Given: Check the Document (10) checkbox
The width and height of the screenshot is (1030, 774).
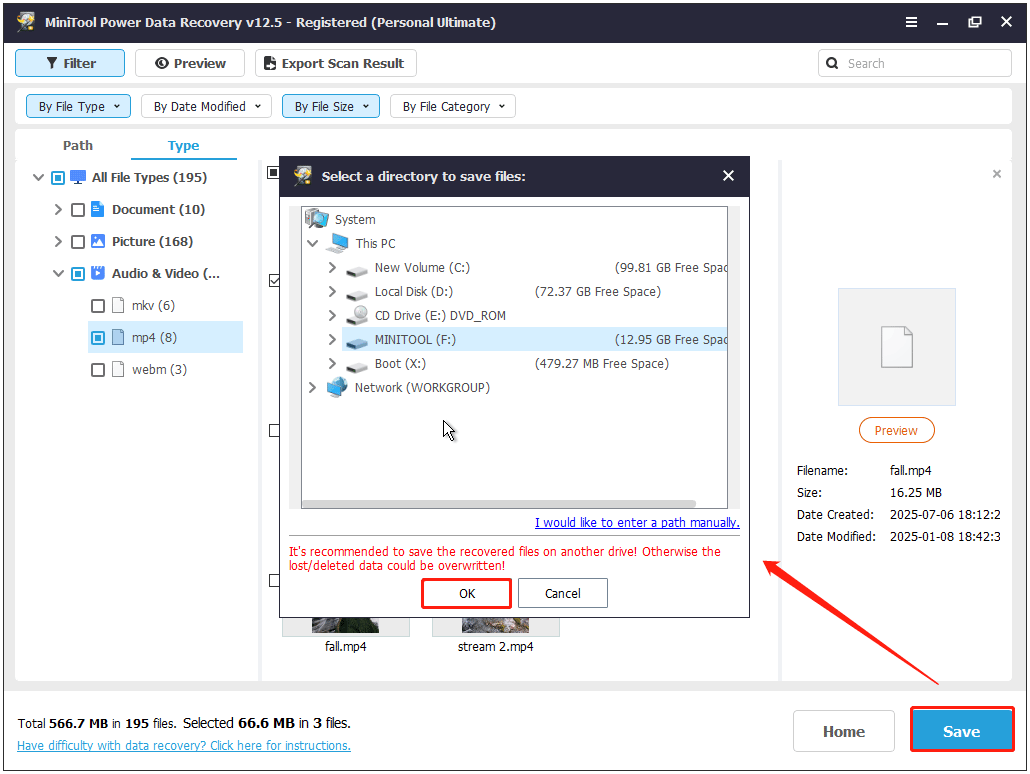Looking at the screenshot, I should point(78,210).
